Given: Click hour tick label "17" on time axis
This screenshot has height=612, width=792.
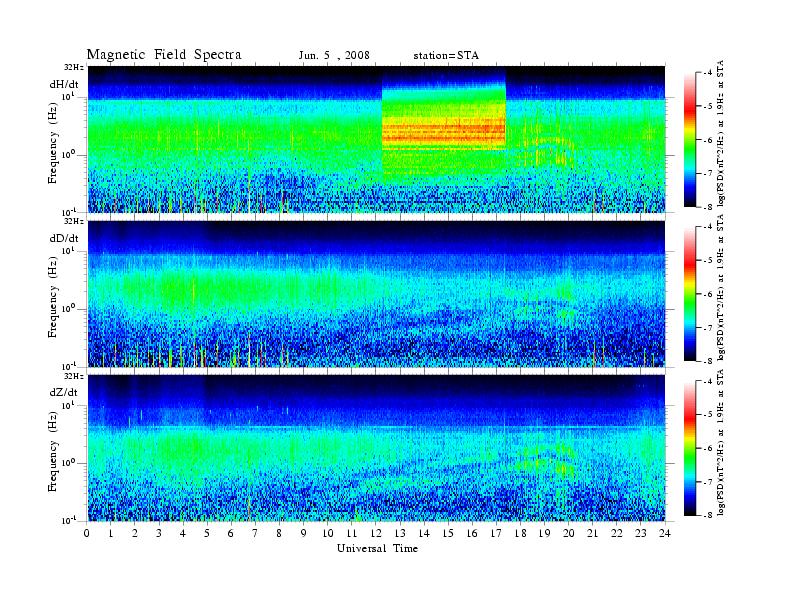Looking at the screenshot, I should (496, 533).
